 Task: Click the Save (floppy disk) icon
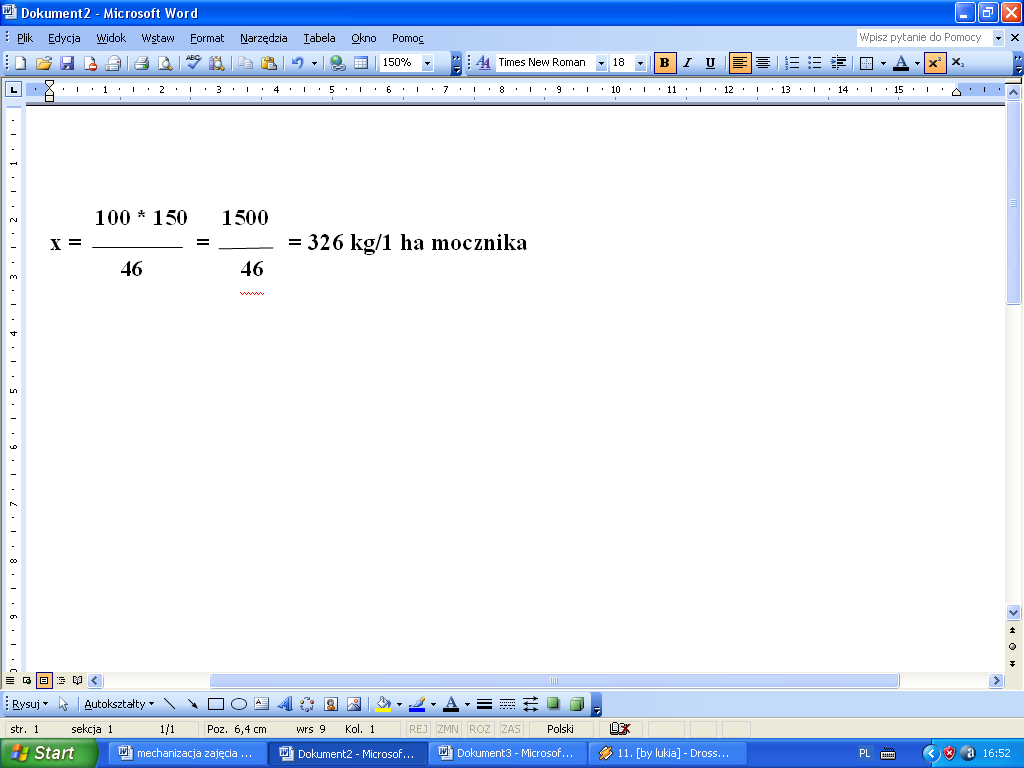tap(67, 63)
